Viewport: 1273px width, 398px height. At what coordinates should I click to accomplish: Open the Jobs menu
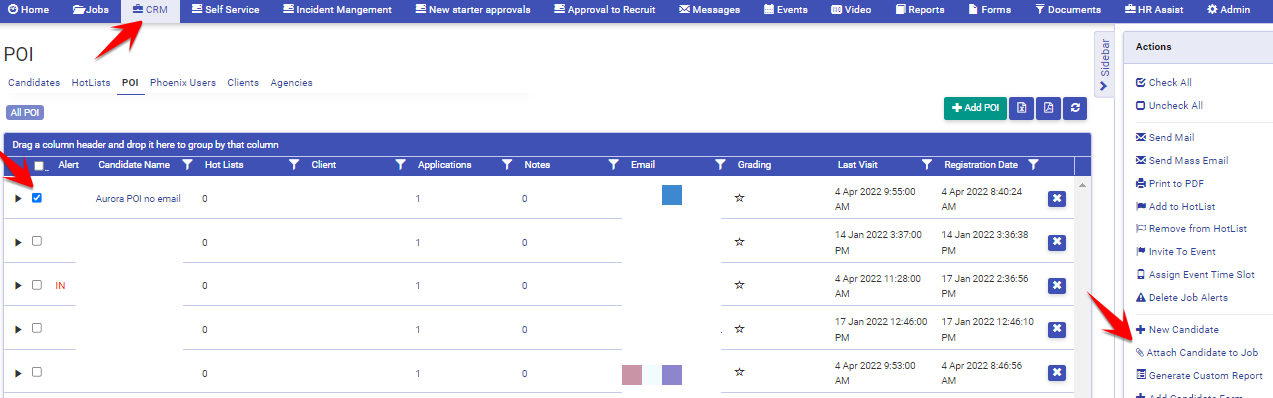pos(91,10)
